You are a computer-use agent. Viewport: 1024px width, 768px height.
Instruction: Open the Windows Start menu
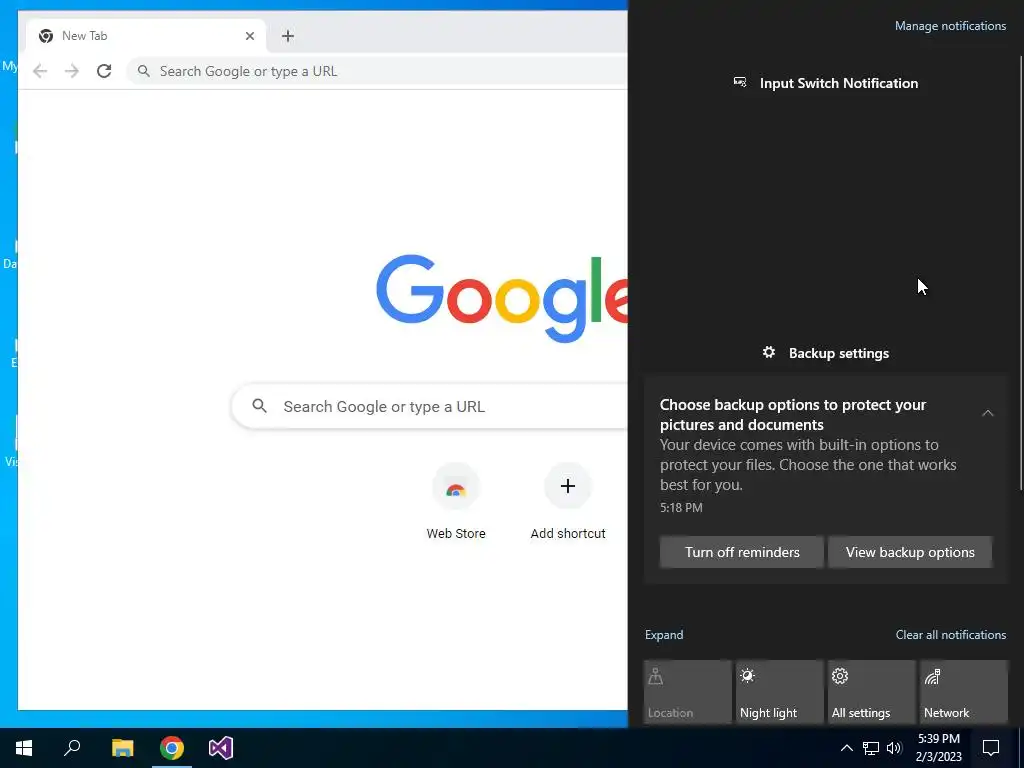click(24, 748)
